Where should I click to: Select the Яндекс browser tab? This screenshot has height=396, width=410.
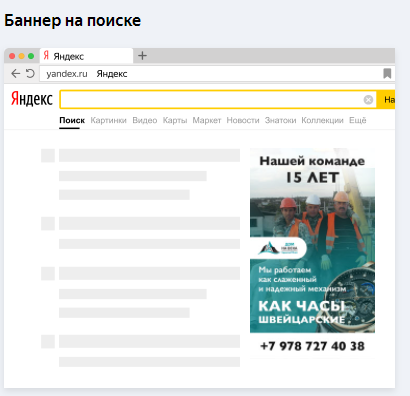point(87,56)
